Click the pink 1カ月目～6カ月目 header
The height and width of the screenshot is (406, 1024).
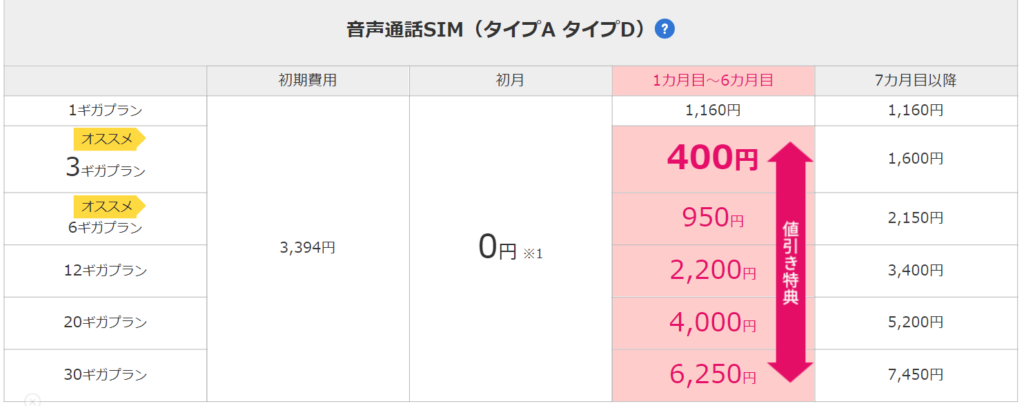coord(713,81)
